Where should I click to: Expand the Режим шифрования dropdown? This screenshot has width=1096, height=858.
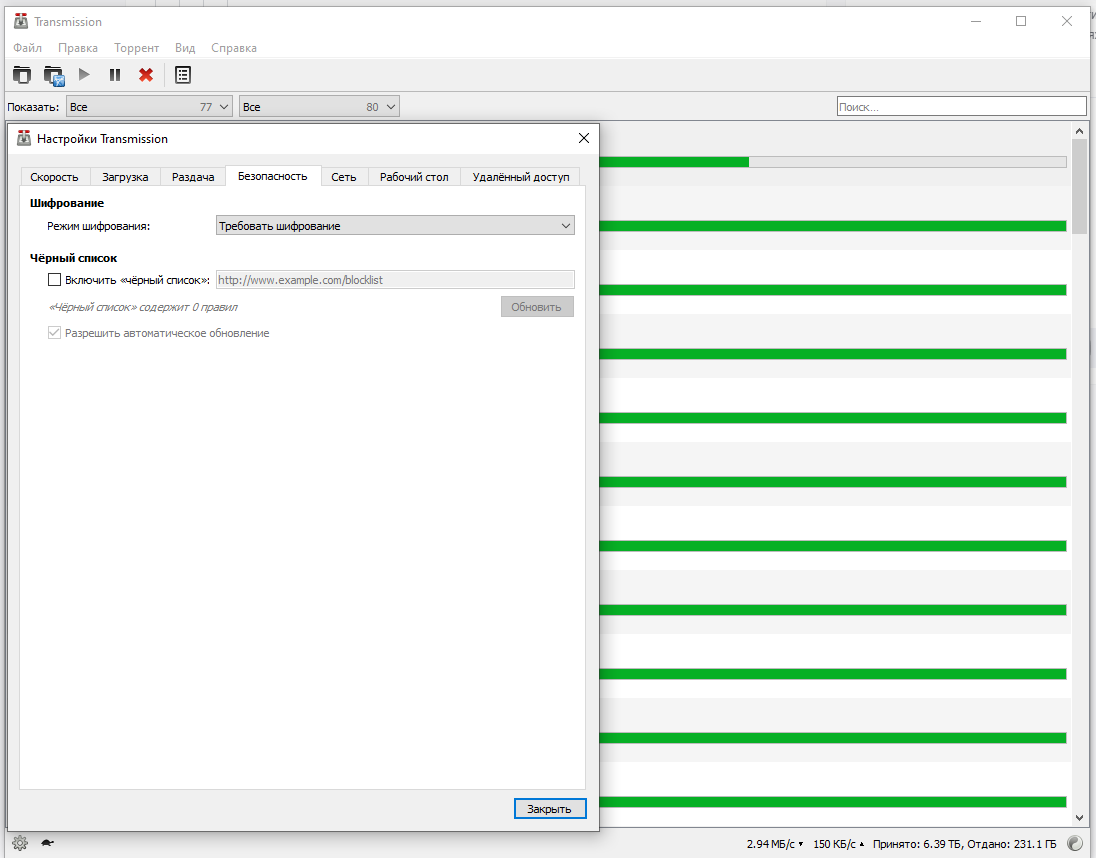395,226
